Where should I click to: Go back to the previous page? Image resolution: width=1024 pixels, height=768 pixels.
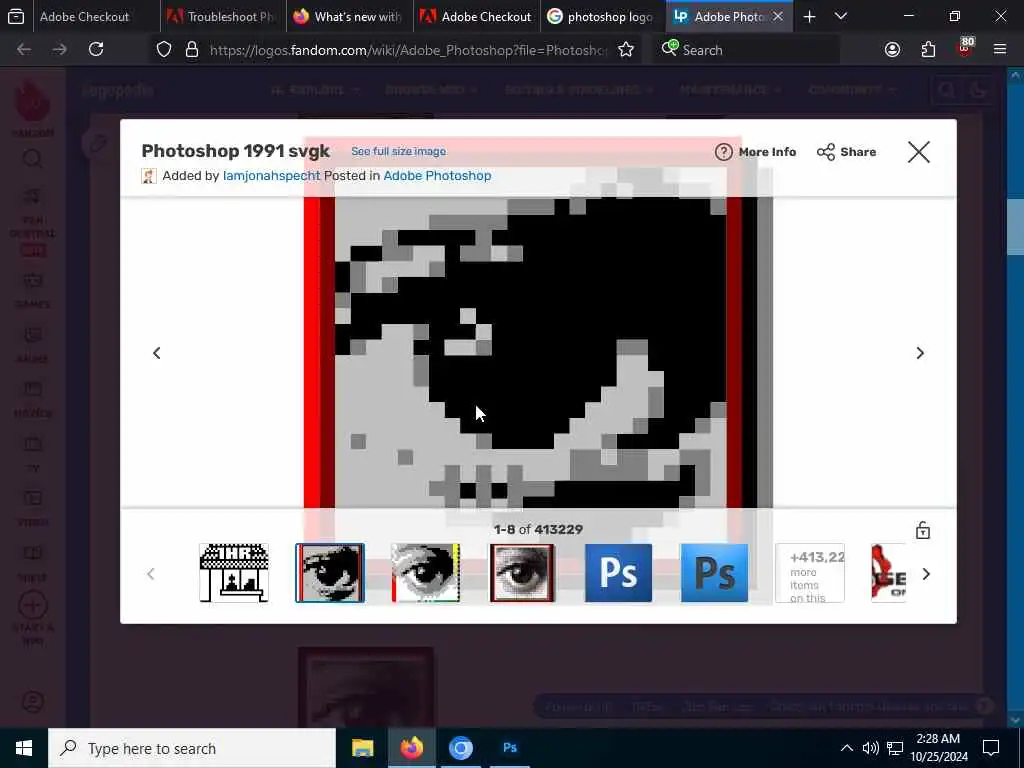click(x=24, y=49)
